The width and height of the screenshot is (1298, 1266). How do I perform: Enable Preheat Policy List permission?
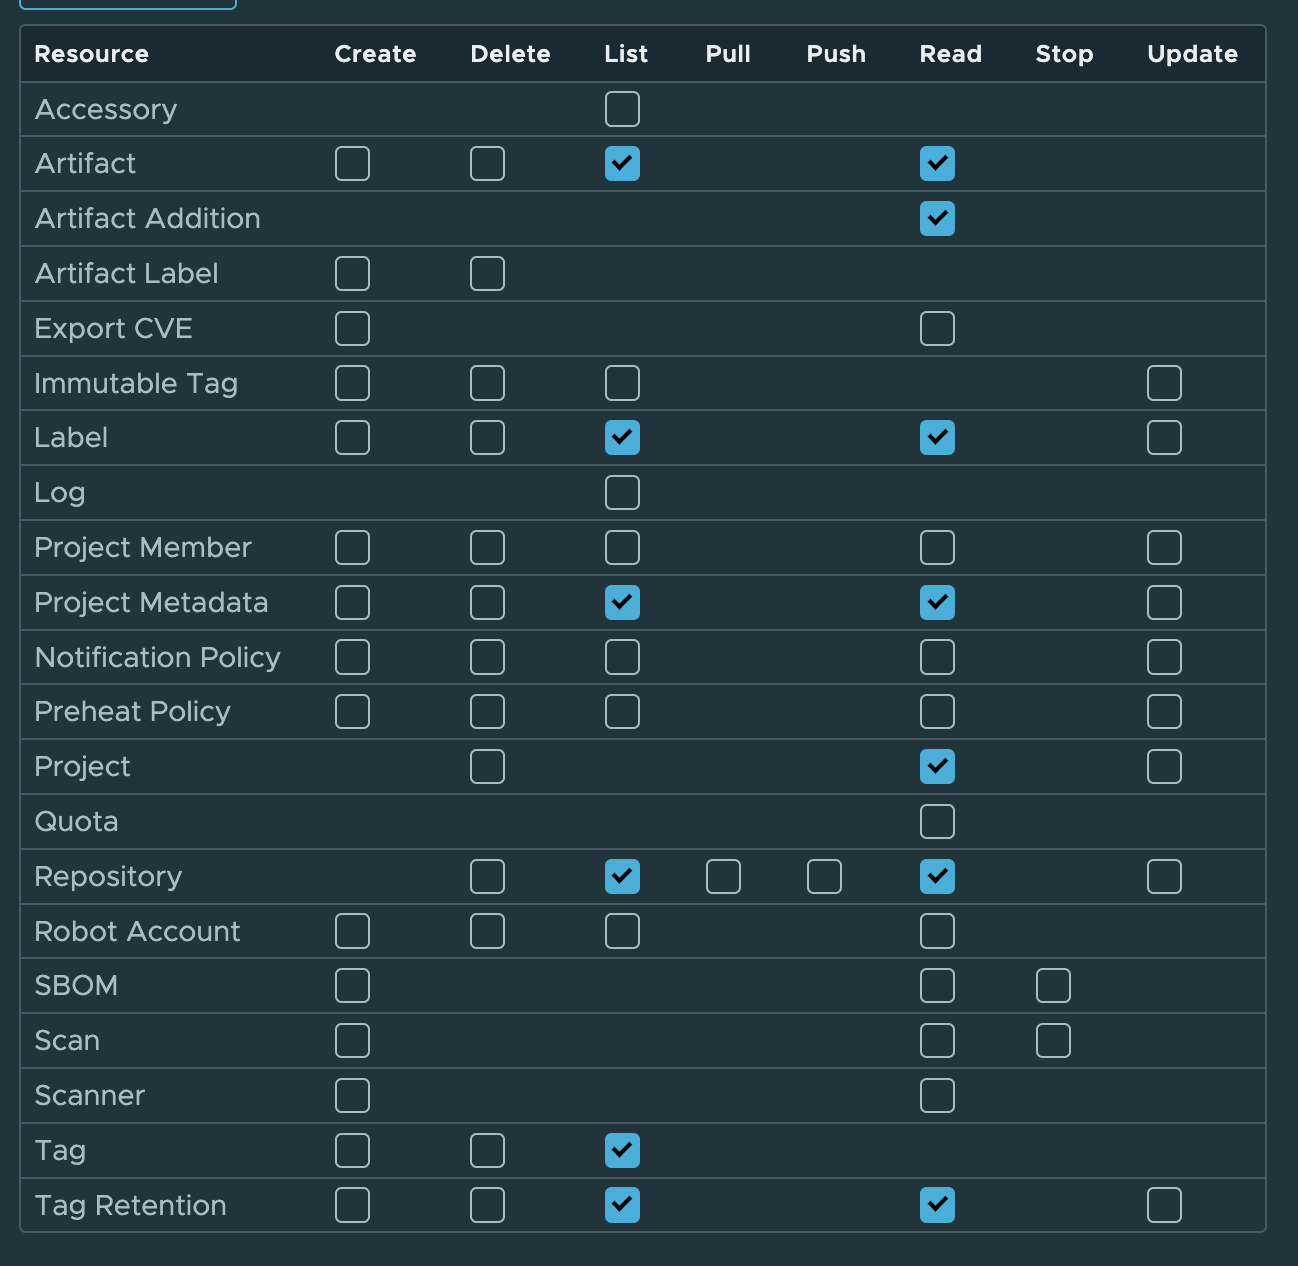[622, 712]
